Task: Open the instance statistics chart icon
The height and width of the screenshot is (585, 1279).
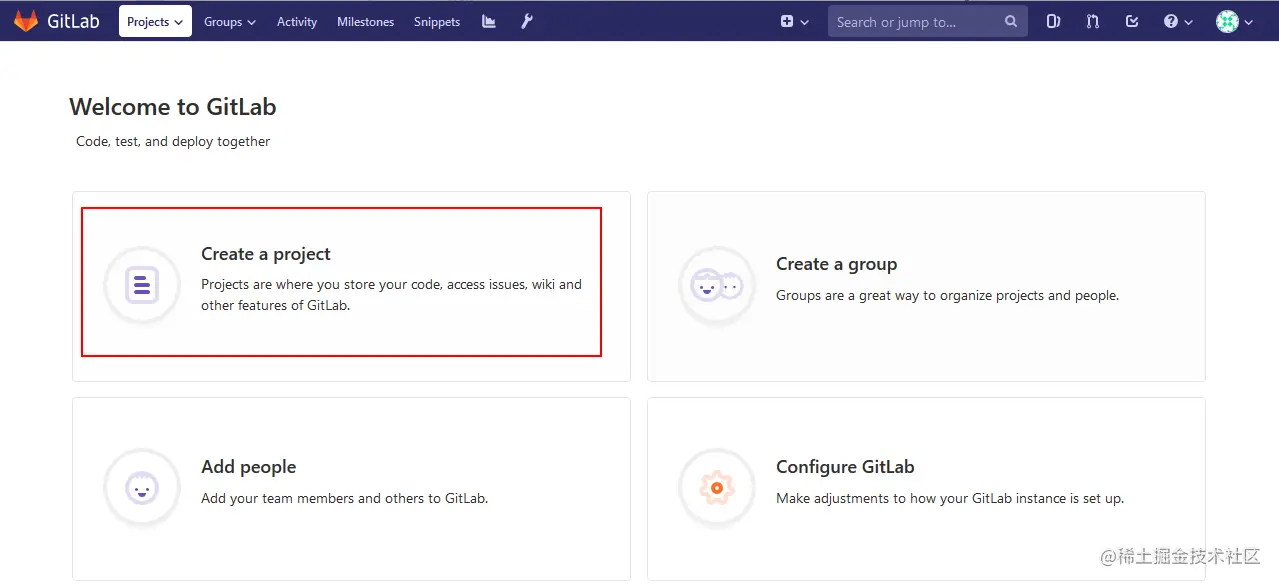Action: pos(489,21)
